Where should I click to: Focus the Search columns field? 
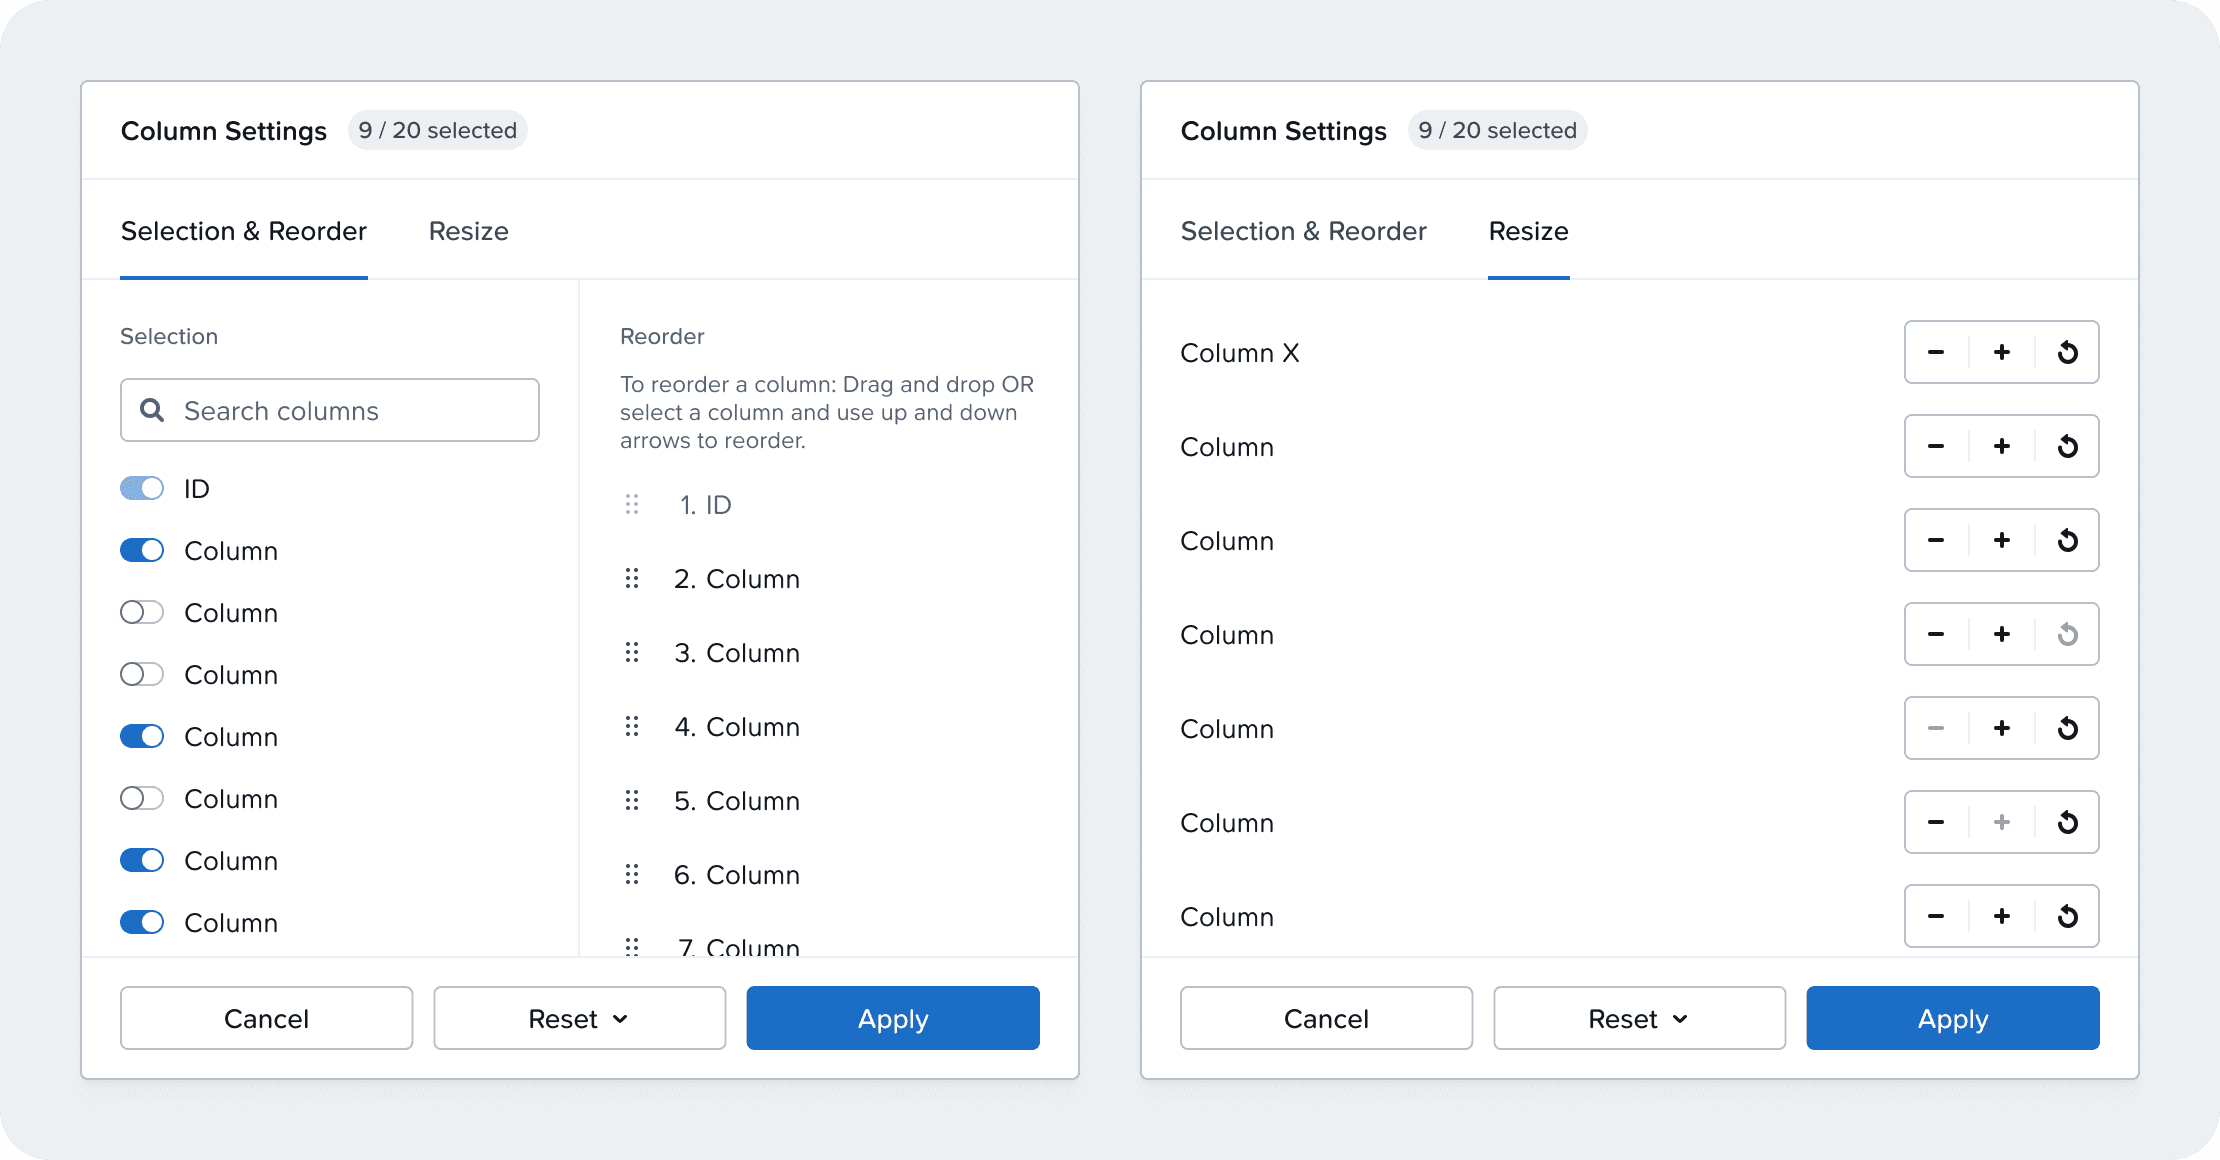click(x=330, y=410)
